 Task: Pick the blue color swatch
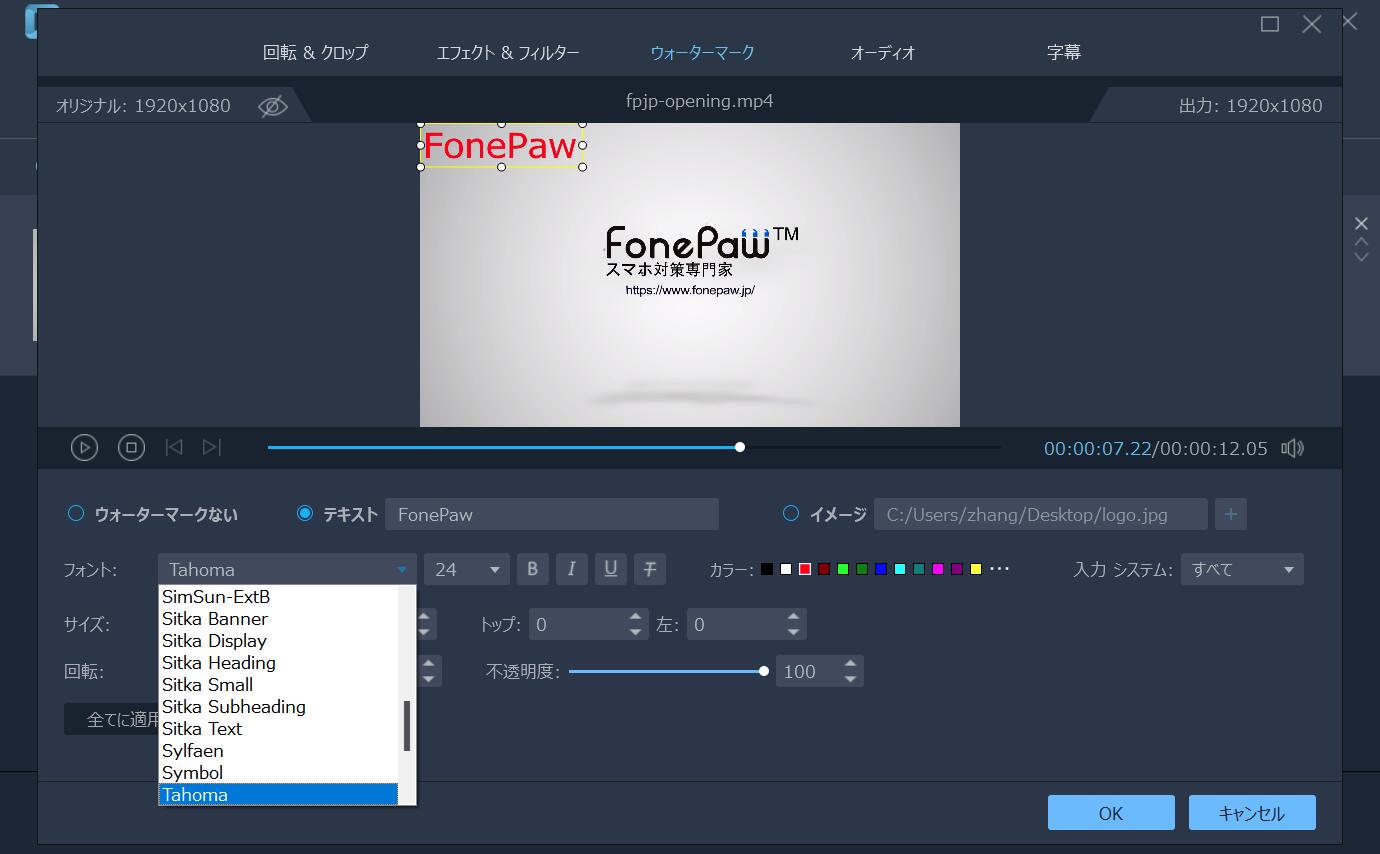point(881,569)
